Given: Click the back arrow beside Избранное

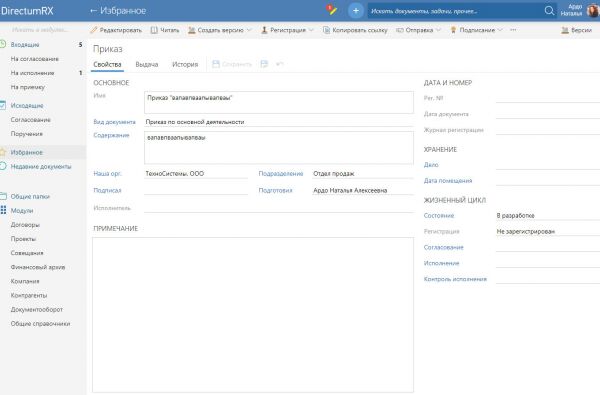Looking at the screenshot, I should point(93,11).
